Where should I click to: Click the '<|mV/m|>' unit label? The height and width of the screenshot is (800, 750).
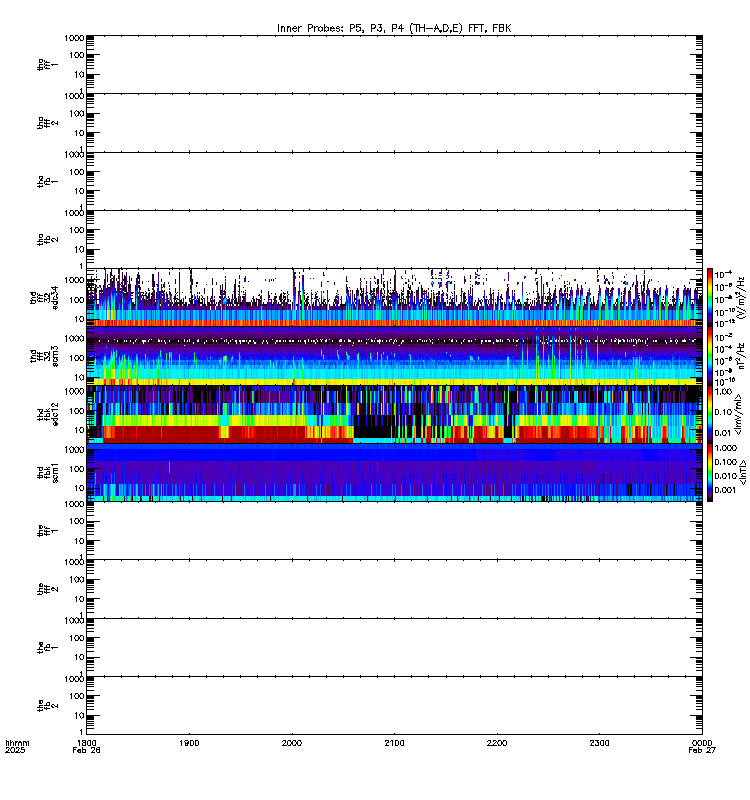click(x=738, y=414)
